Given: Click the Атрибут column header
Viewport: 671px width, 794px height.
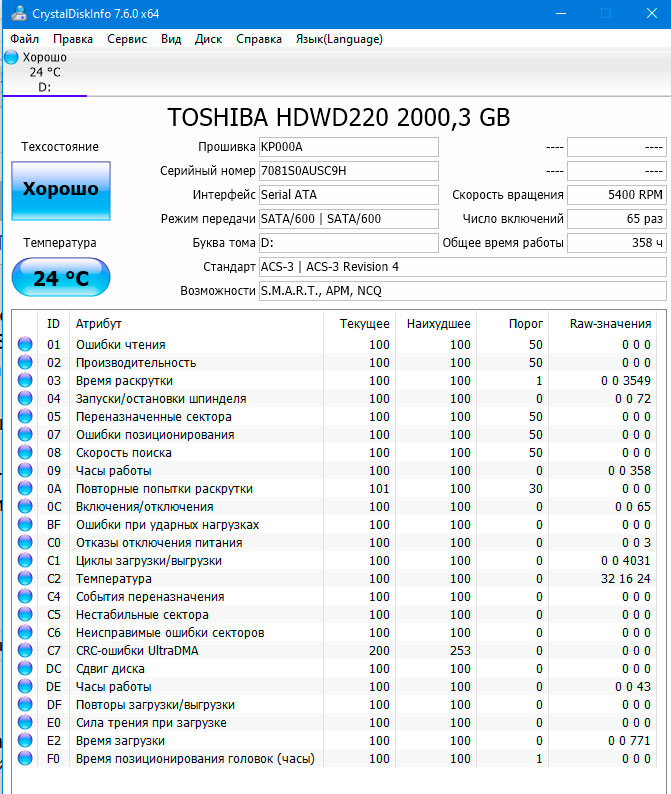Looking at the screenshot, I should point(196,324).
